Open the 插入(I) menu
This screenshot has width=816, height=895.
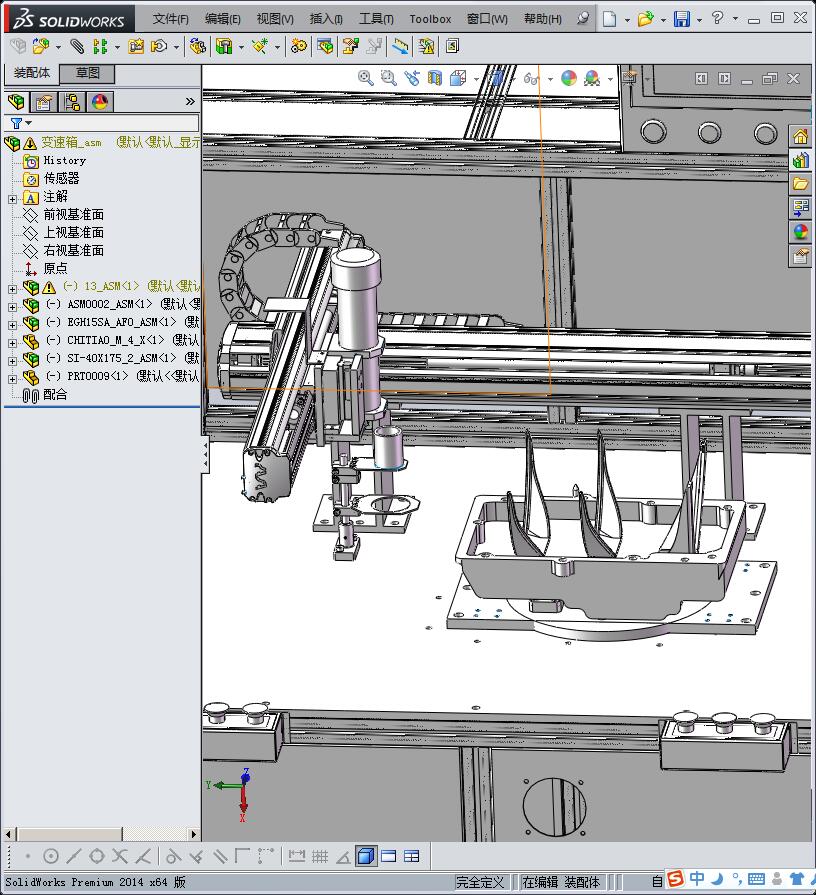[326, 19]
